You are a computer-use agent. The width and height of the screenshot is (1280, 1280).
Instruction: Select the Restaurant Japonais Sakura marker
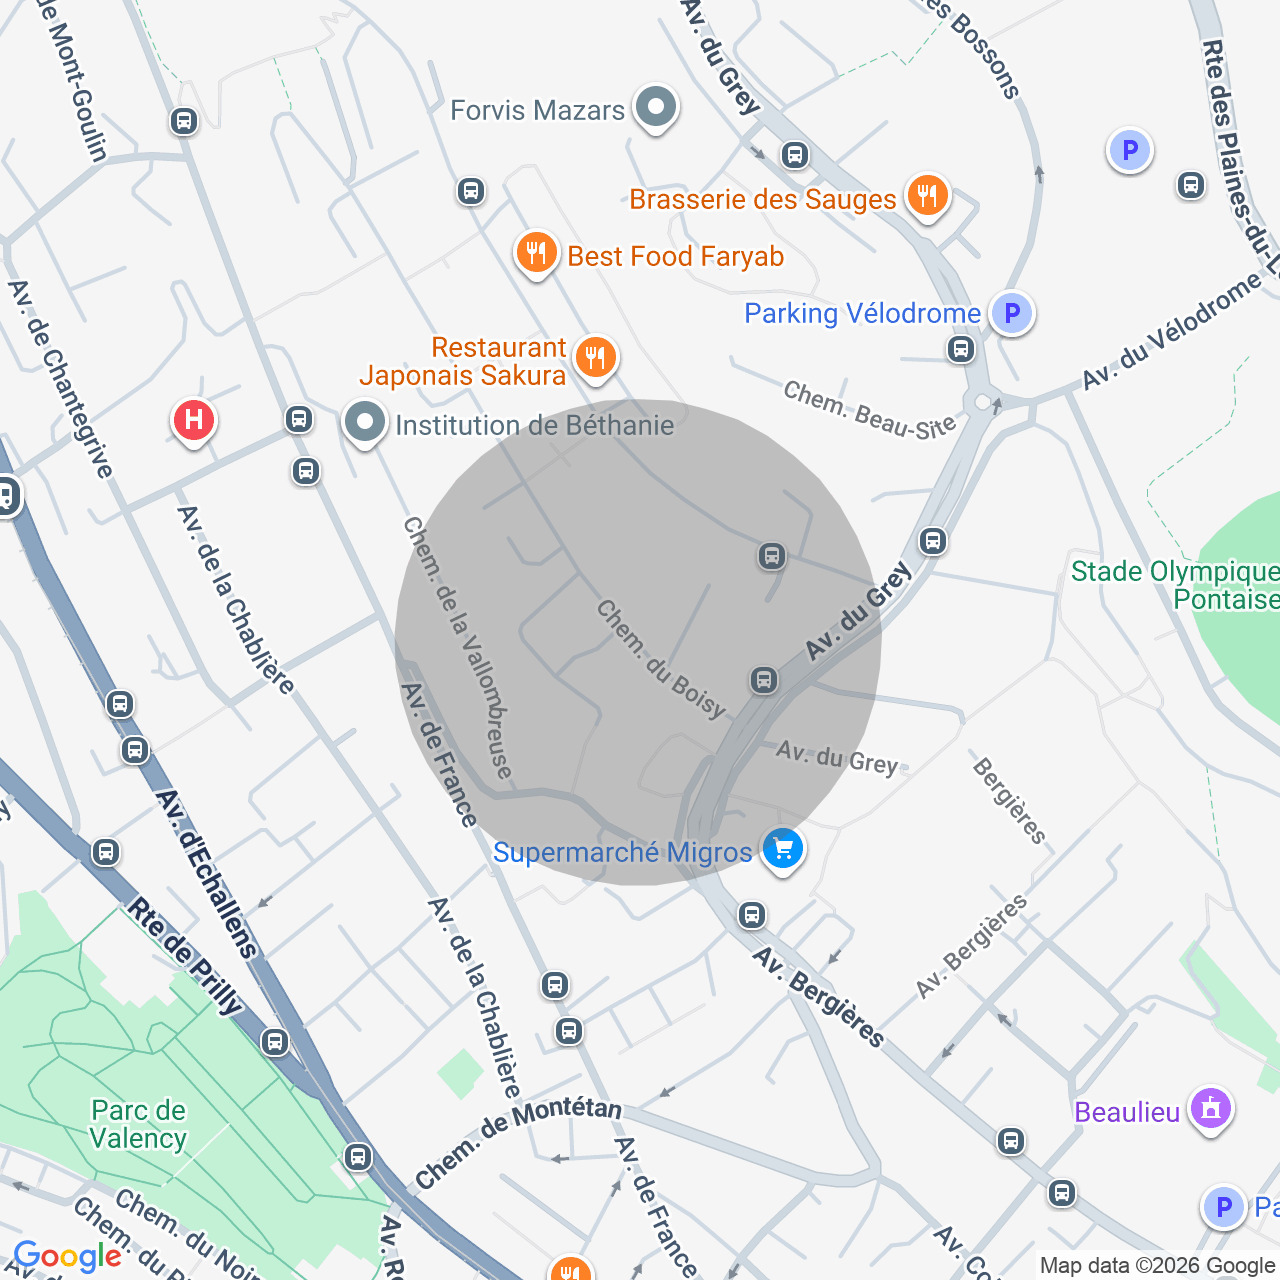click(596, 358)
